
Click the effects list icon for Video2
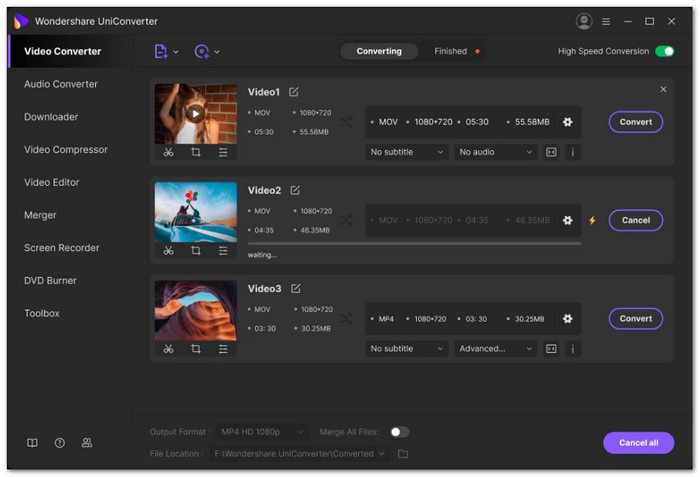click(223, 251)
